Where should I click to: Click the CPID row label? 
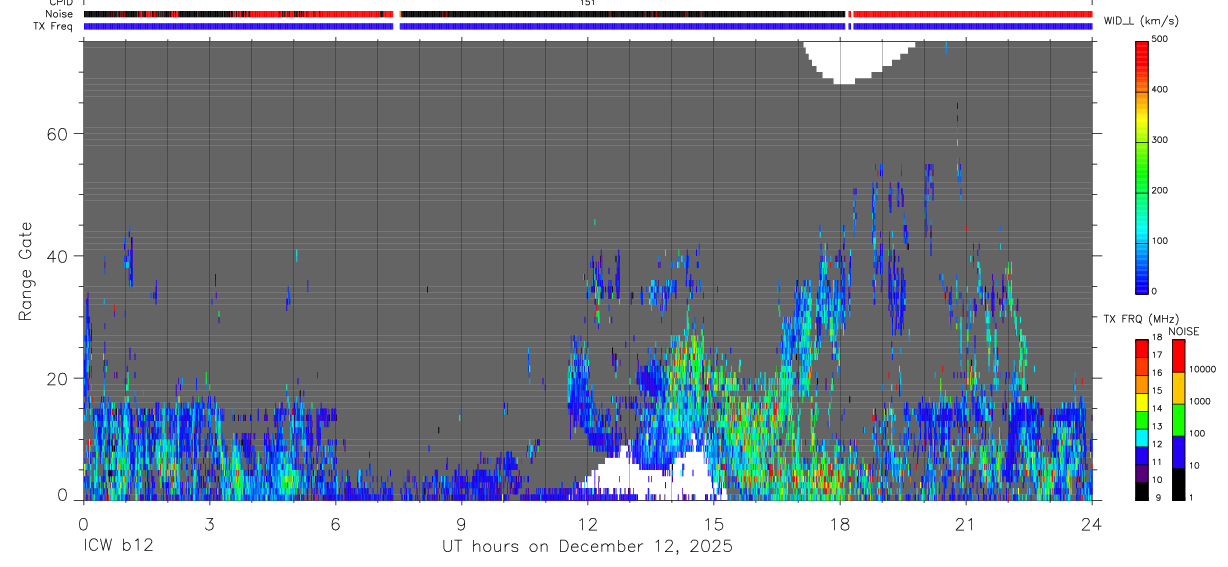(x=62, y=3)
